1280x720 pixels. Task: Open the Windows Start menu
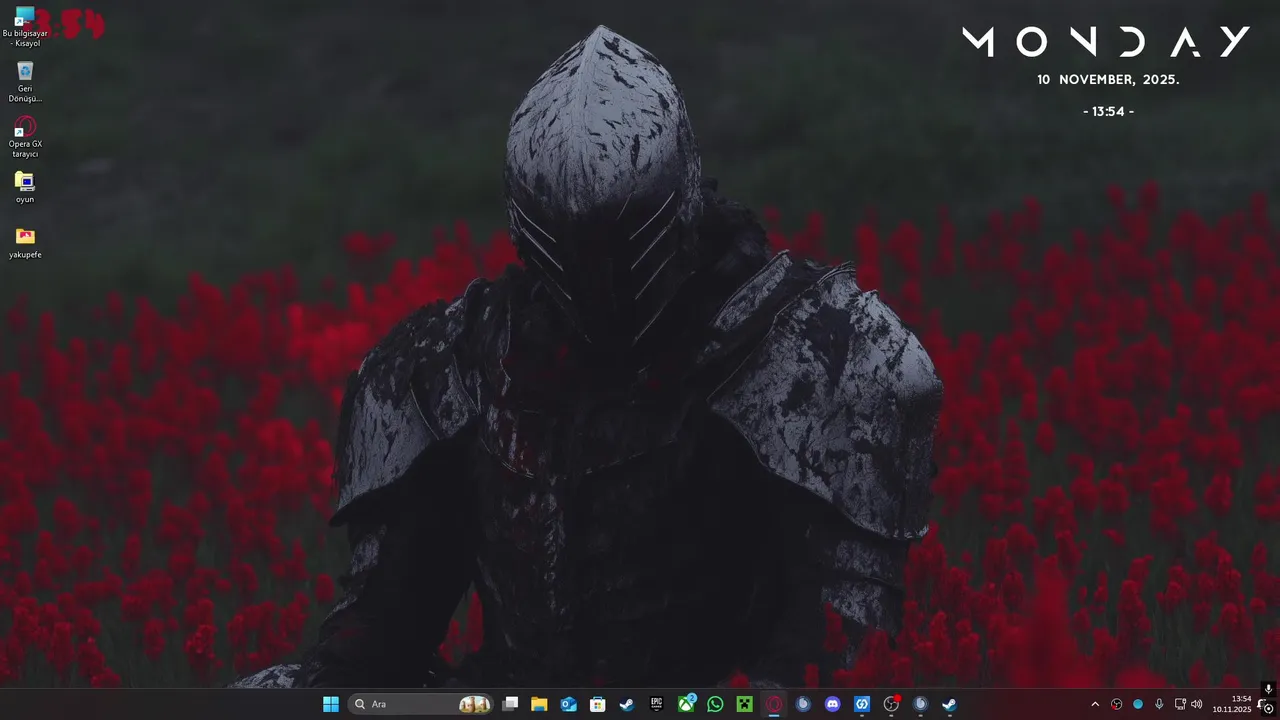pyautogui.click(x=330, y=704)
